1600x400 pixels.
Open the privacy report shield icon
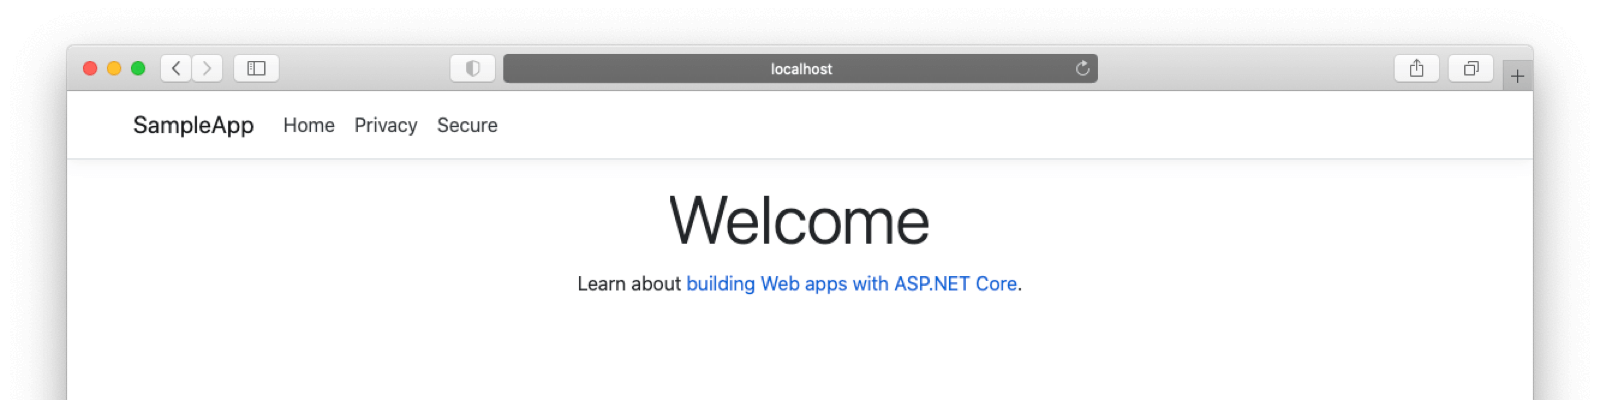pos(473,68)
